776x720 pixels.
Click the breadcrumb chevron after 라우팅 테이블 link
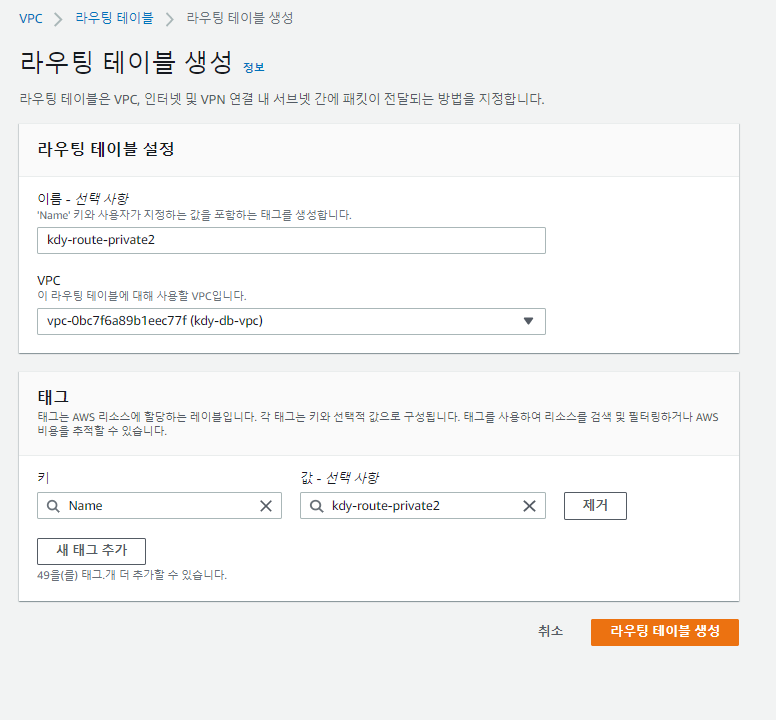tap(170, 20)
